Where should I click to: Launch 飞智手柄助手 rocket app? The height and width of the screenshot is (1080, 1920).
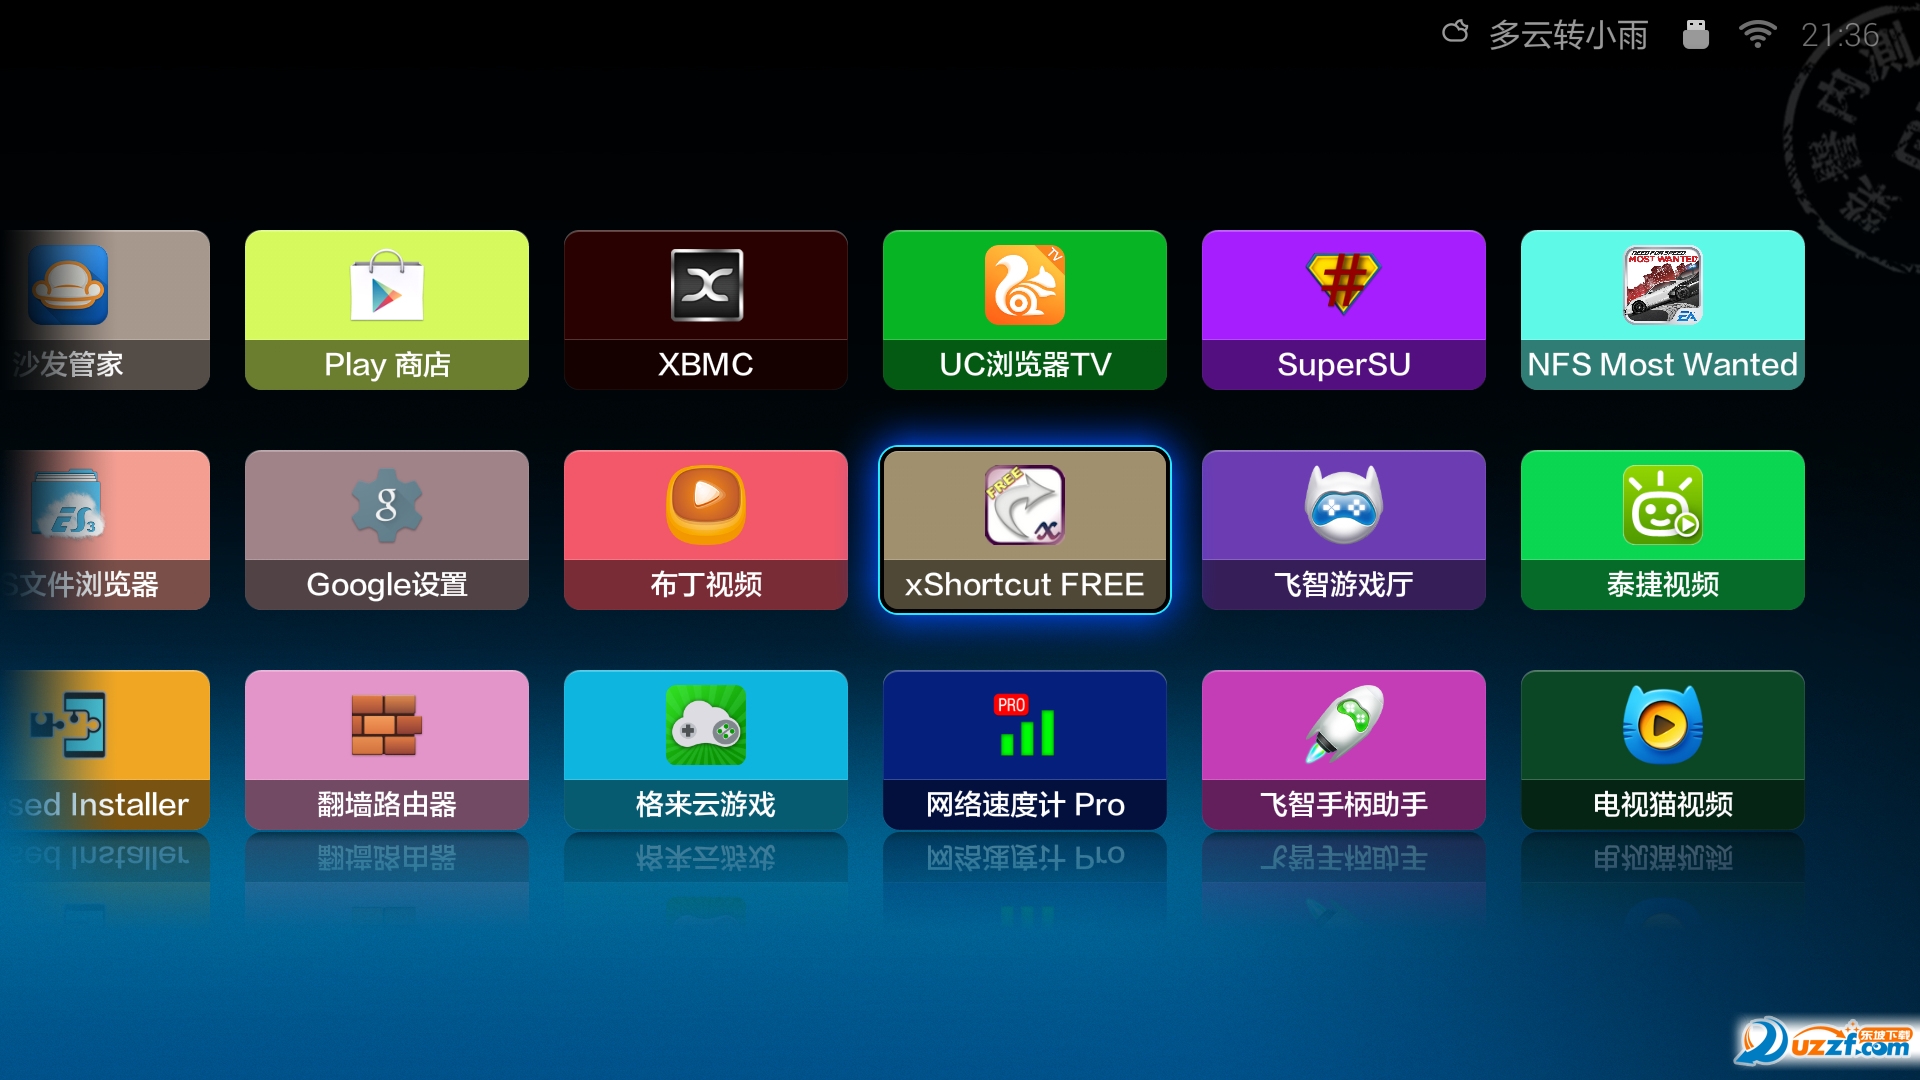[1343, 750]
